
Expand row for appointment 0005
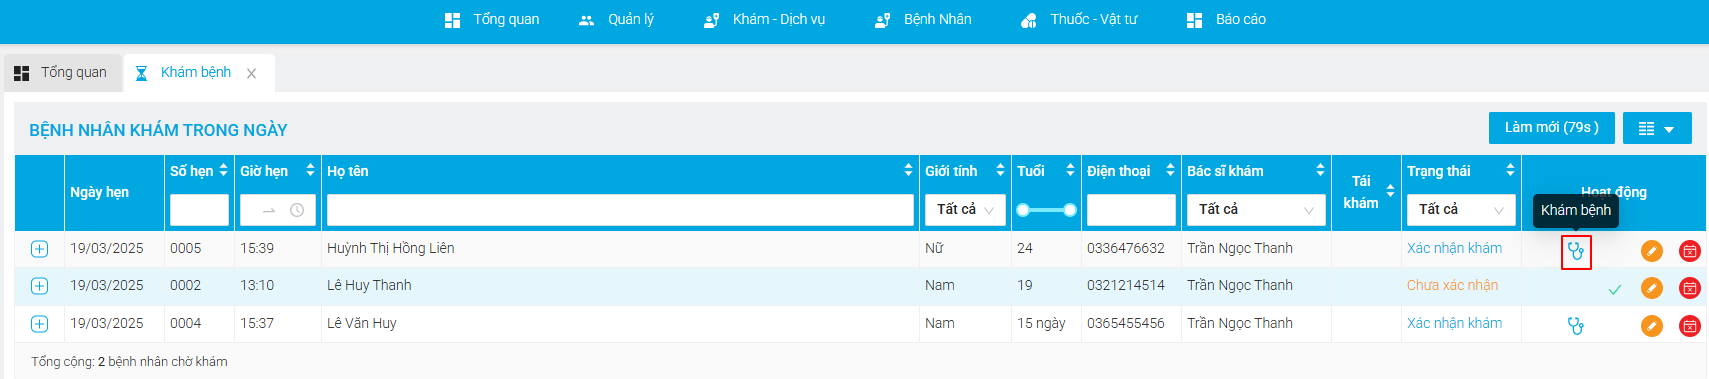click(40, 249)
